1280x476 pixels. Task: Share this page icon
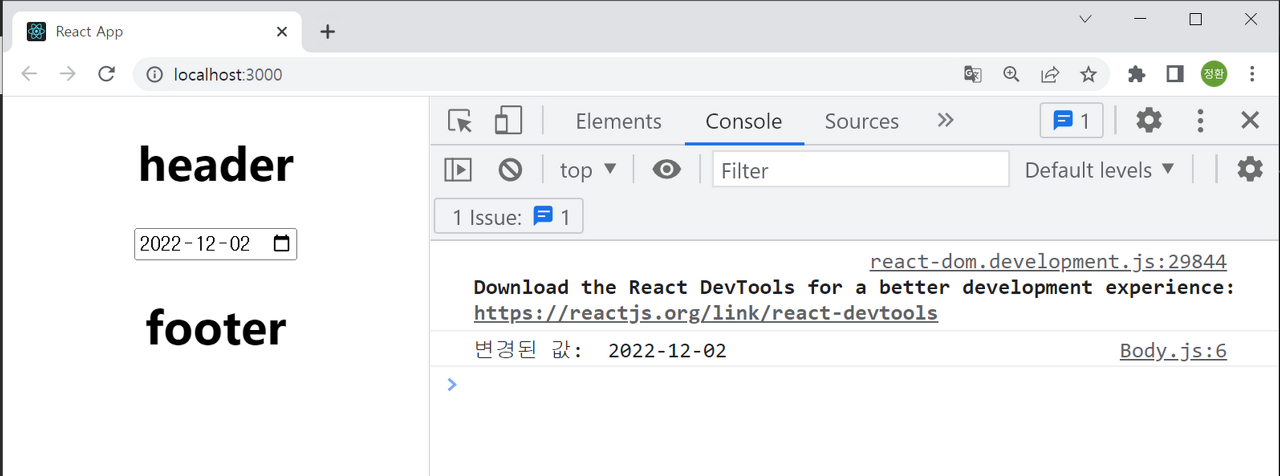point(1050,74)
